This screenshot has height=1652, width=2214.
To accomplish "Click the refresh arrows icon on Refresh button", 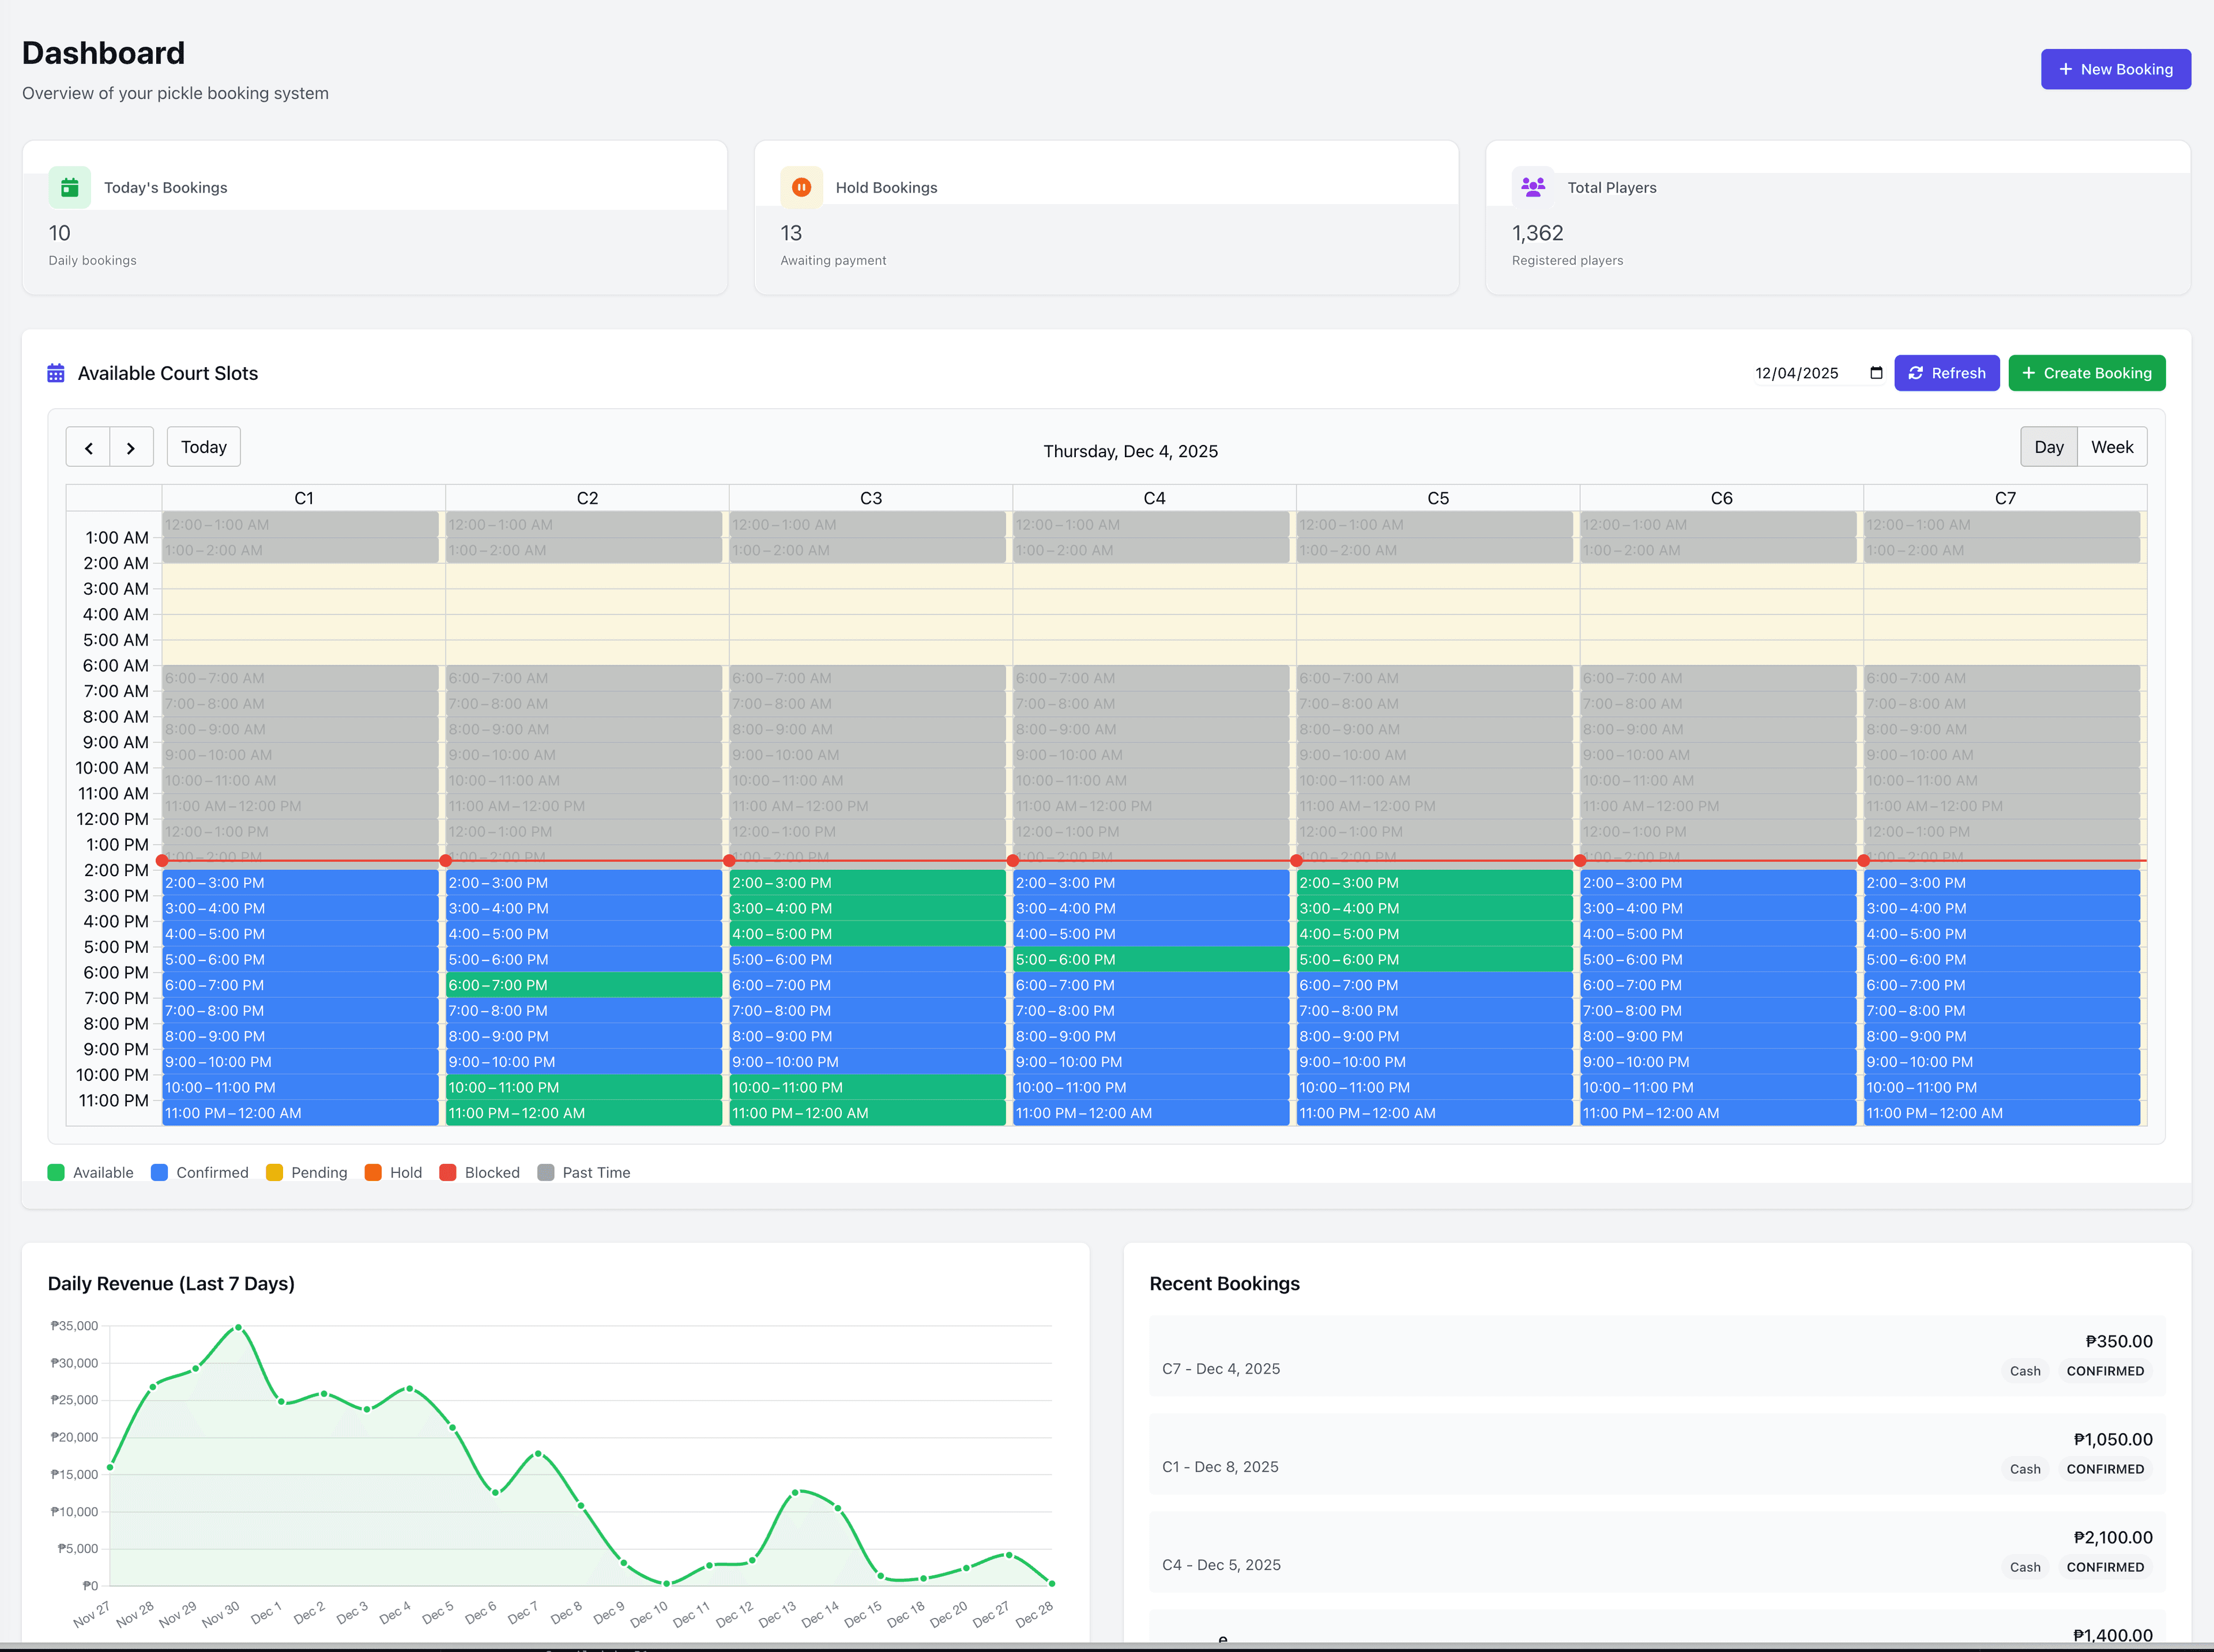I will click(1916, 372).
